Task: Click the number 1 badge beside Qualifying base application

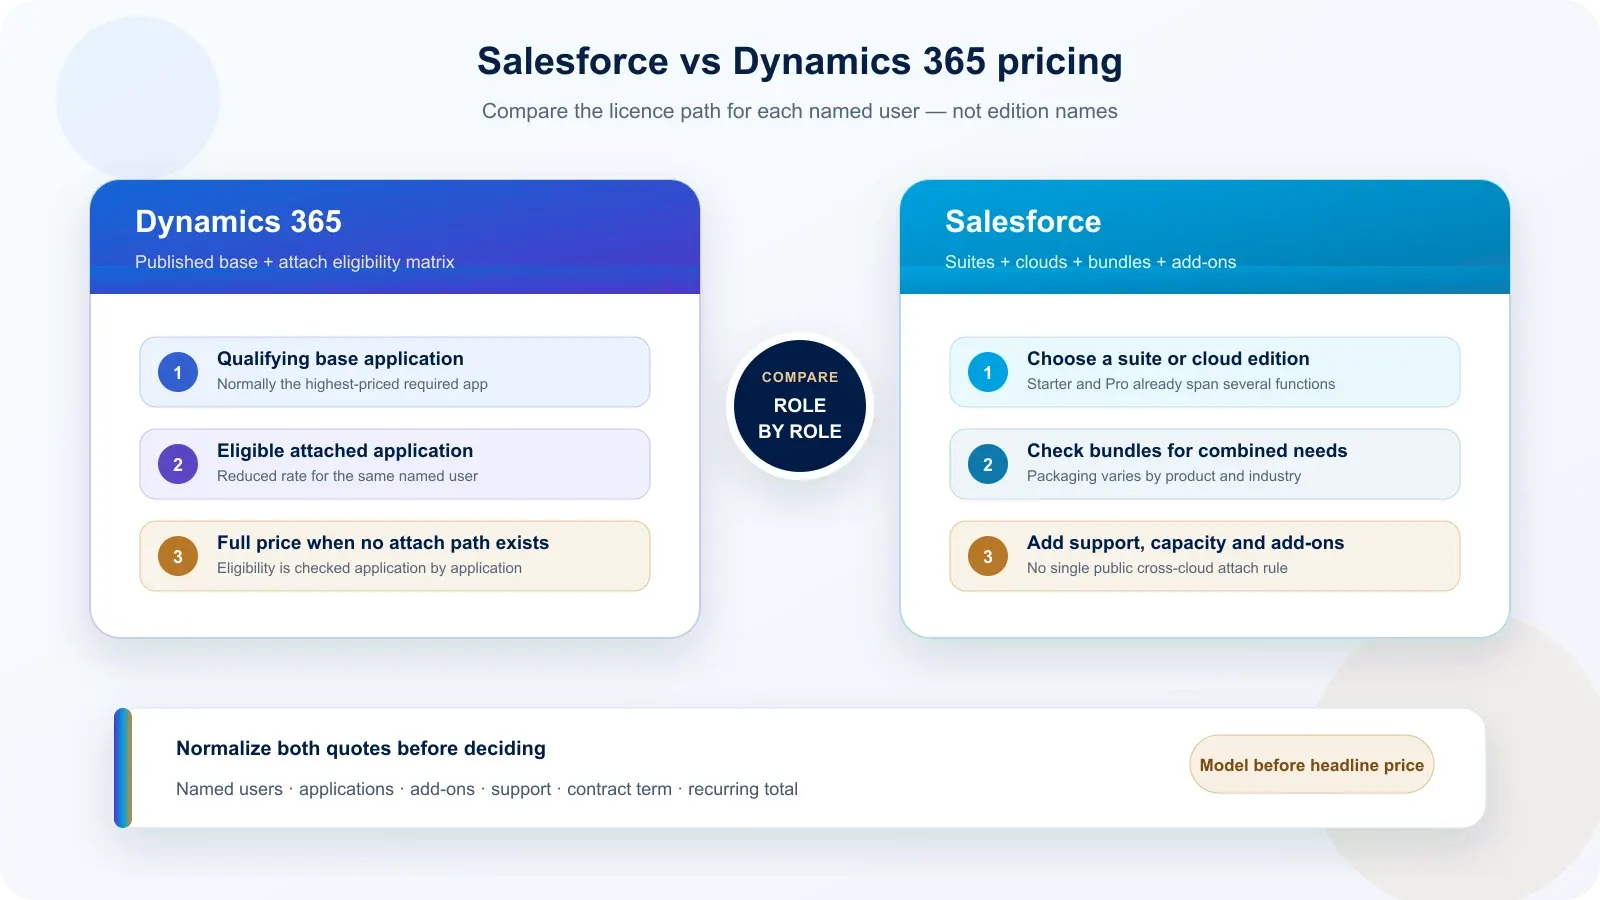Action: point(178,372)
